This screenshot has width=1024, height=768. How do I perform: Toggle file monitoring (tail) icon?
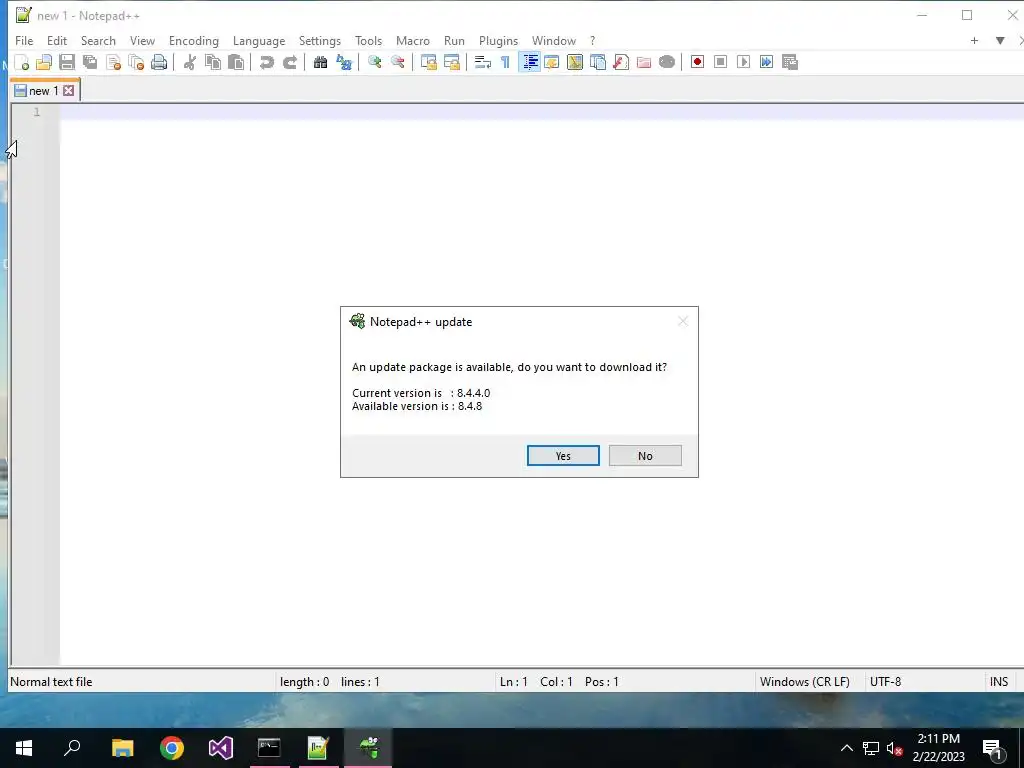click(x=667, y=62)
